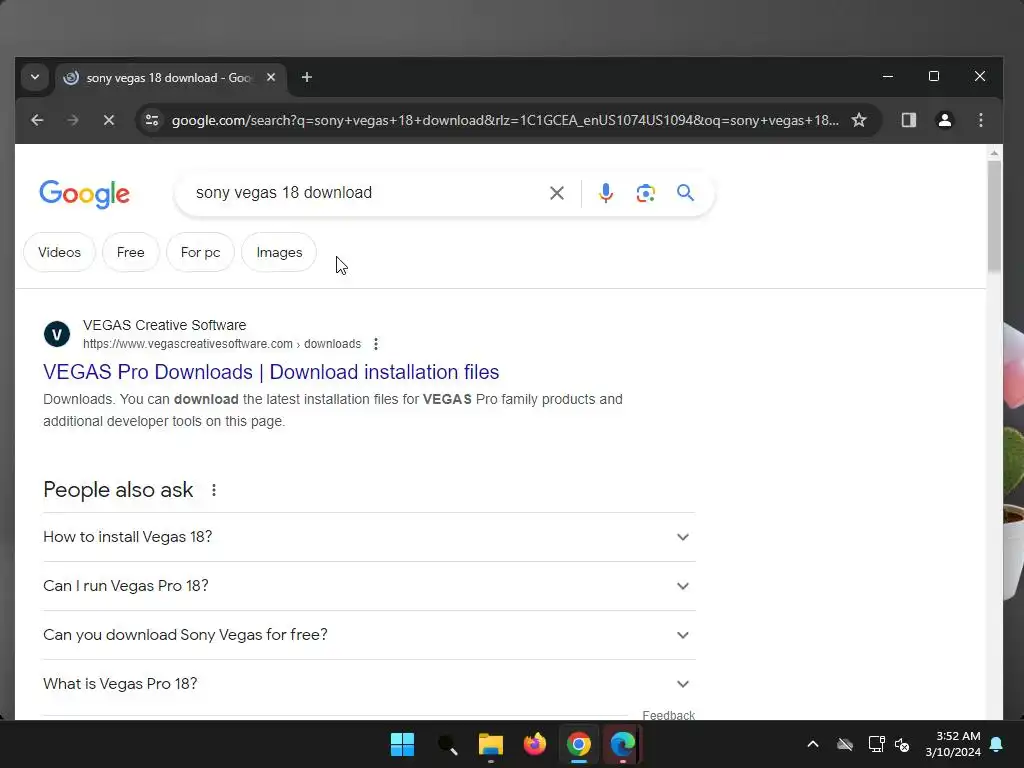The image size is (1024, 768).
Task: Clear the Google search box
Action: pos(556,193)
